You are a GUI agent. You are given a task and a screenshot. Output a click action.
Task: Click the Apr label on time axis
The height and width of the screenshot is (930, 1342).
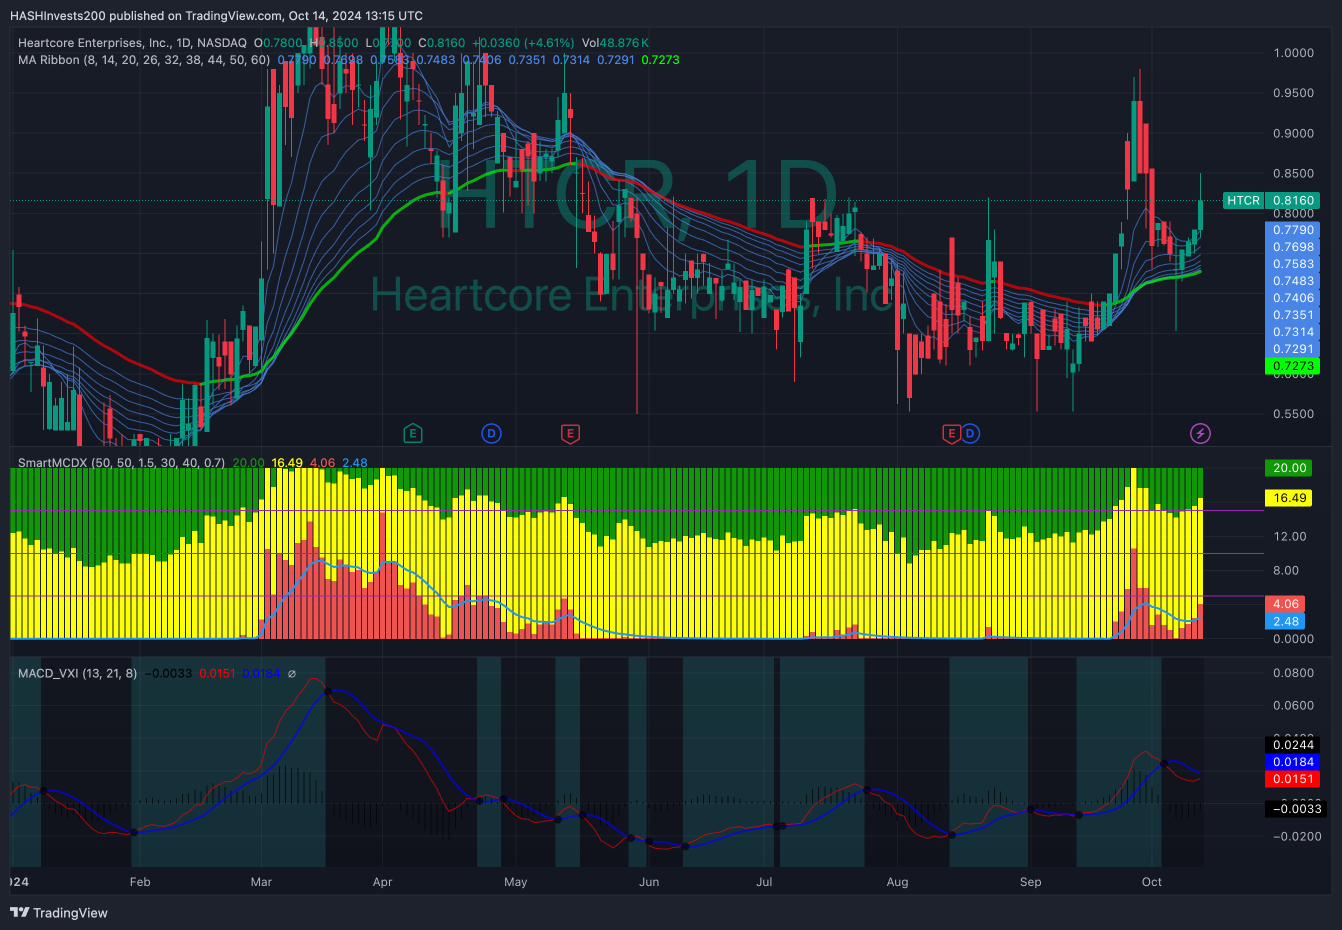coord(382,882)
